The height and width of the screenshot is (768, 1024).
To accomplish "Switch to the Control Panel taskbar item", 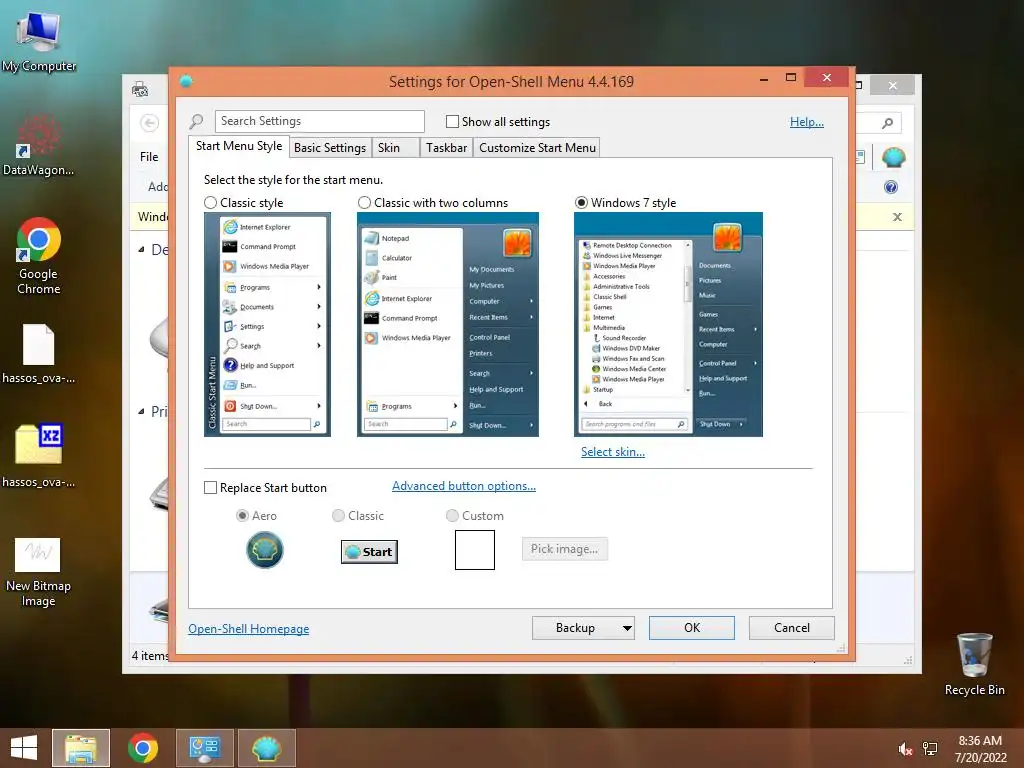I will [x=204, y=748].
